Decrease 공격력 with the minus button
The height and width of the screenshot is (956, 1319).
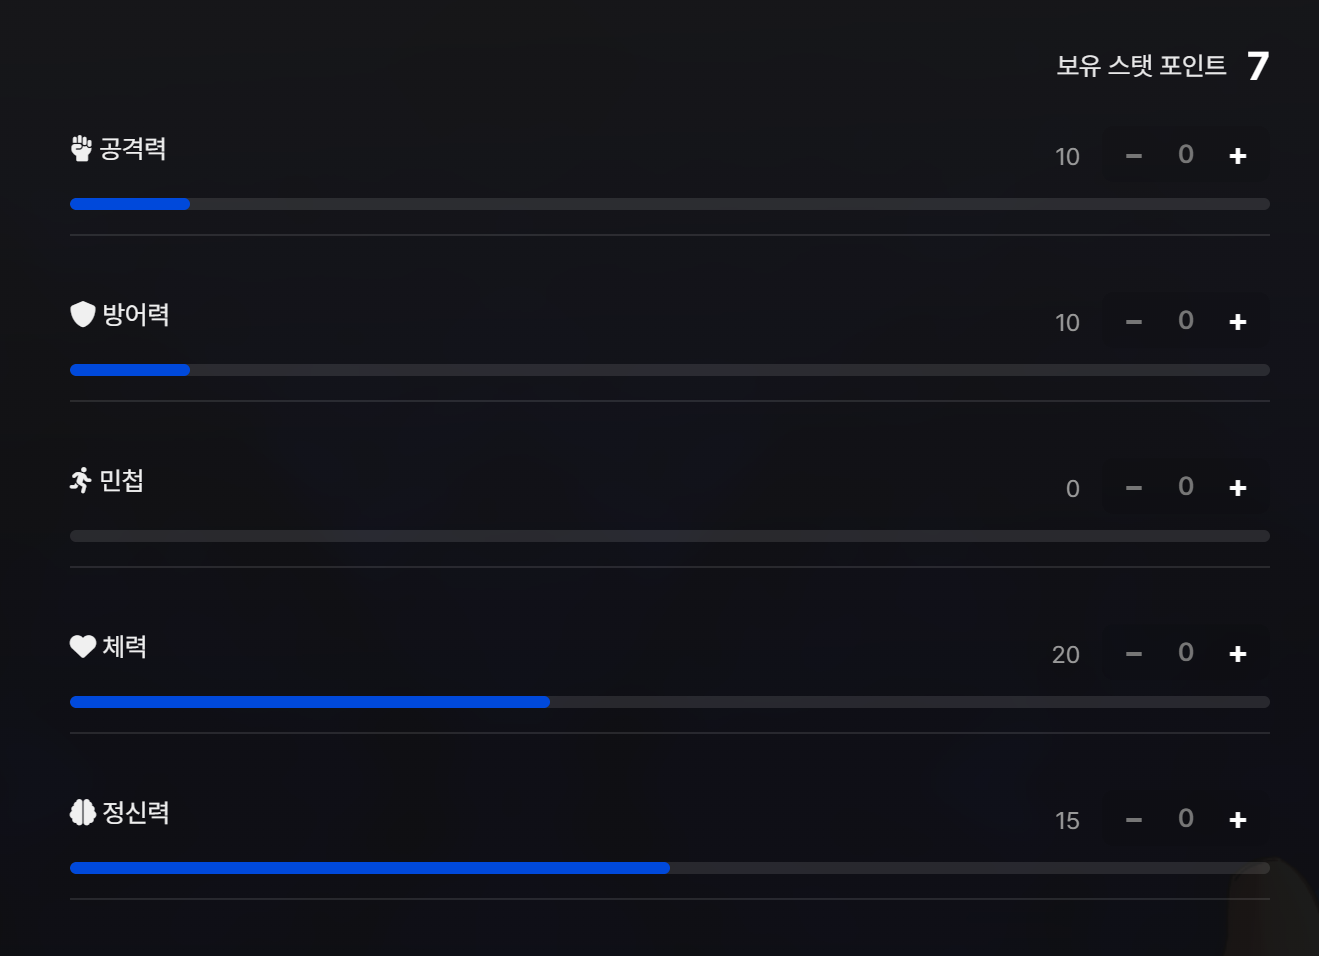pyautogui.click(x=1133, y=156)
